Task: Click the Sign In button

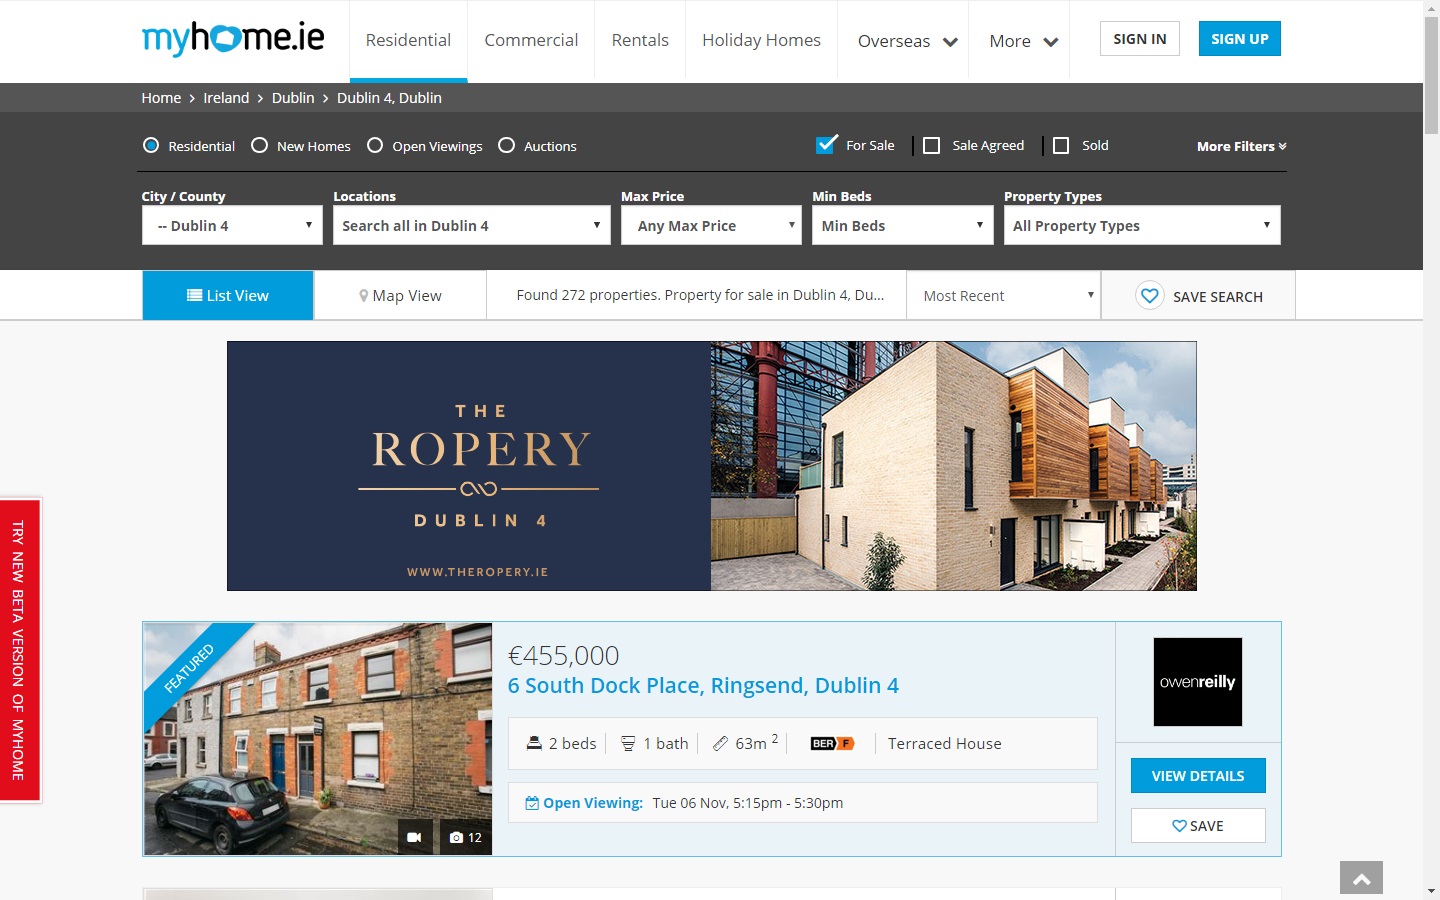Action: (x=1140, y=39)
